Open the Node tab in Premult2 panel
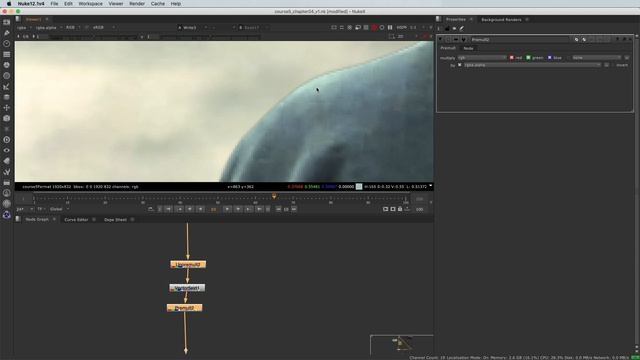The image size is (640, 360). click(468, 48)
